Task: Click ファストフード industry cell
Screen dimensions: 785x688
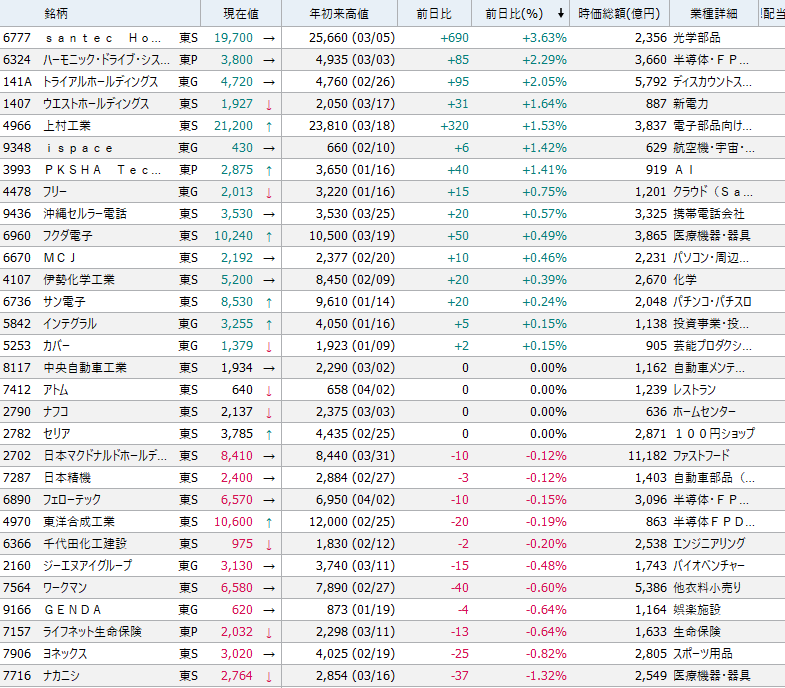Action: coord(701,456)
